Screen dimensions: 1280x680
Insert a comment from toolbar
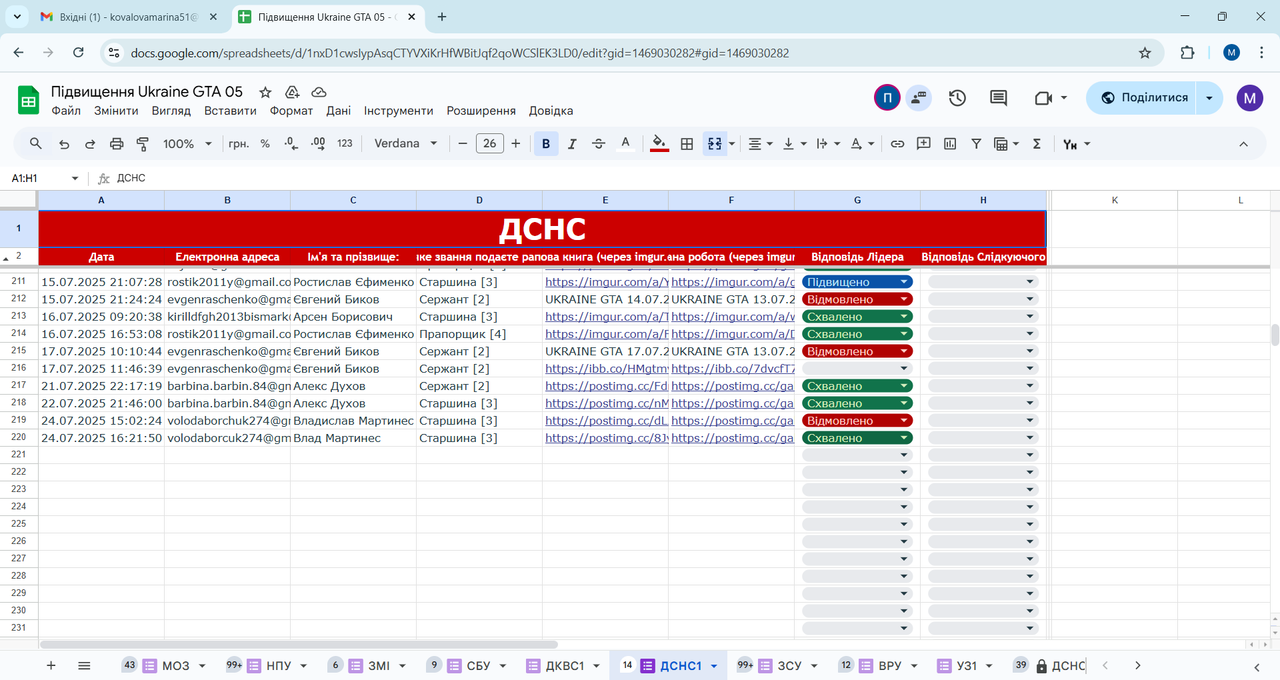(924, 144)
